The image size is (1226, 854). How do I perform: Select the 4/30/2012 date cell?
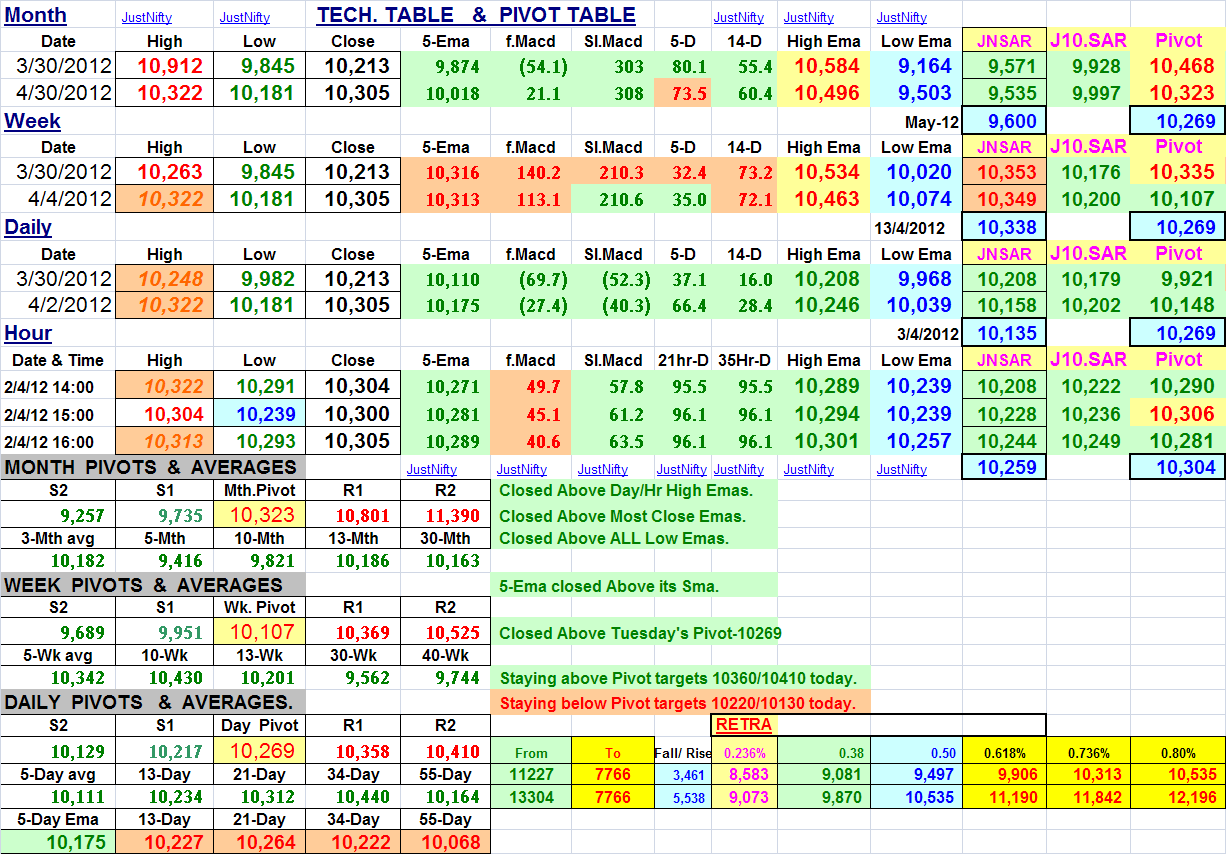(x=58, y=93)
